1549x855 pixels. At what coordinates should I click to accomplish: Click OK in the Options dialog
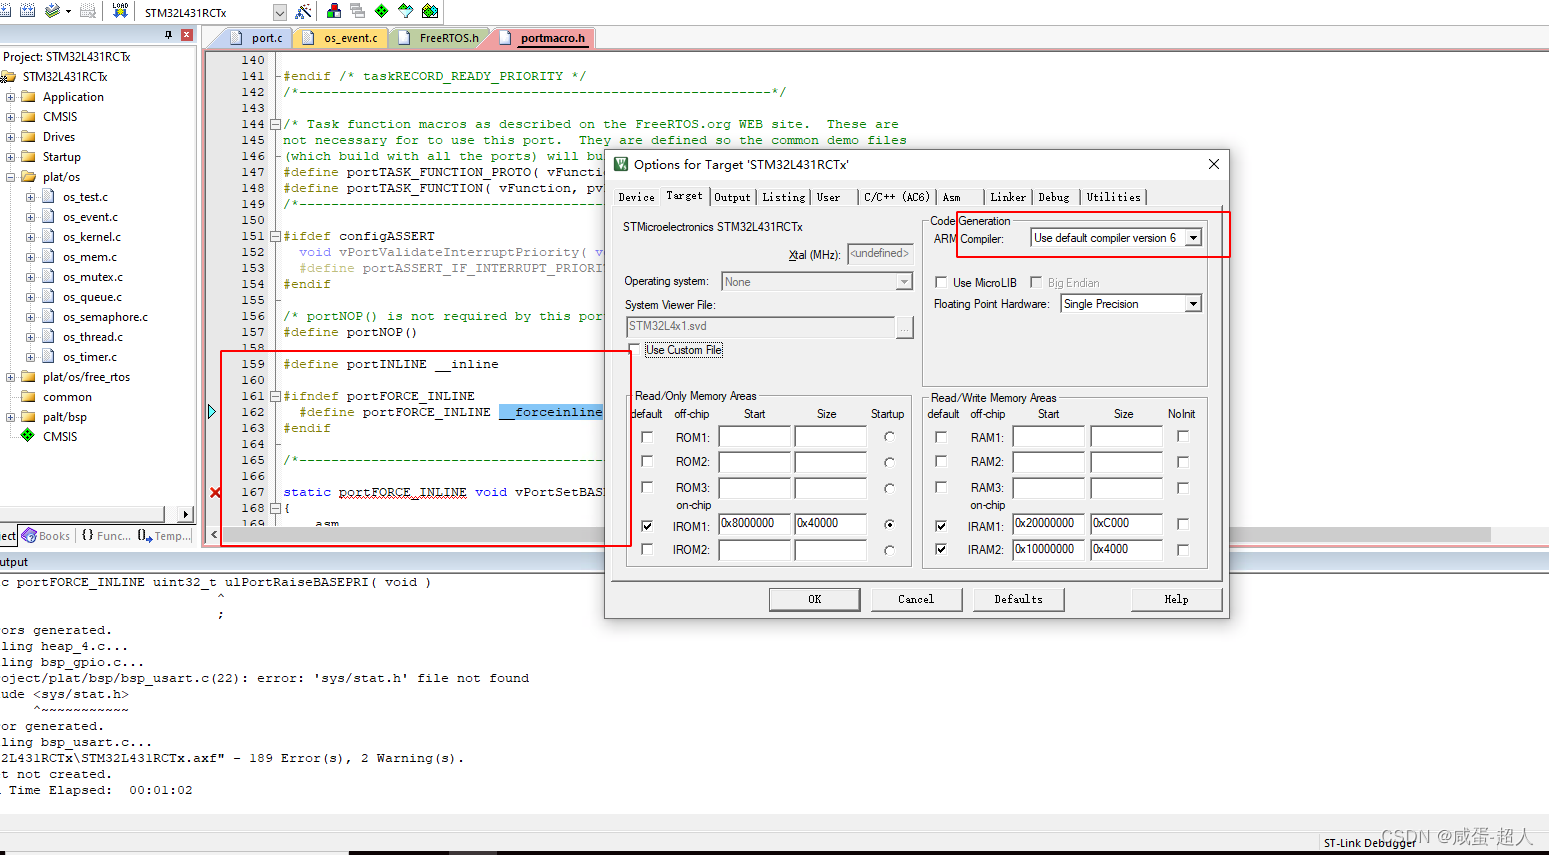pos(815,599)
